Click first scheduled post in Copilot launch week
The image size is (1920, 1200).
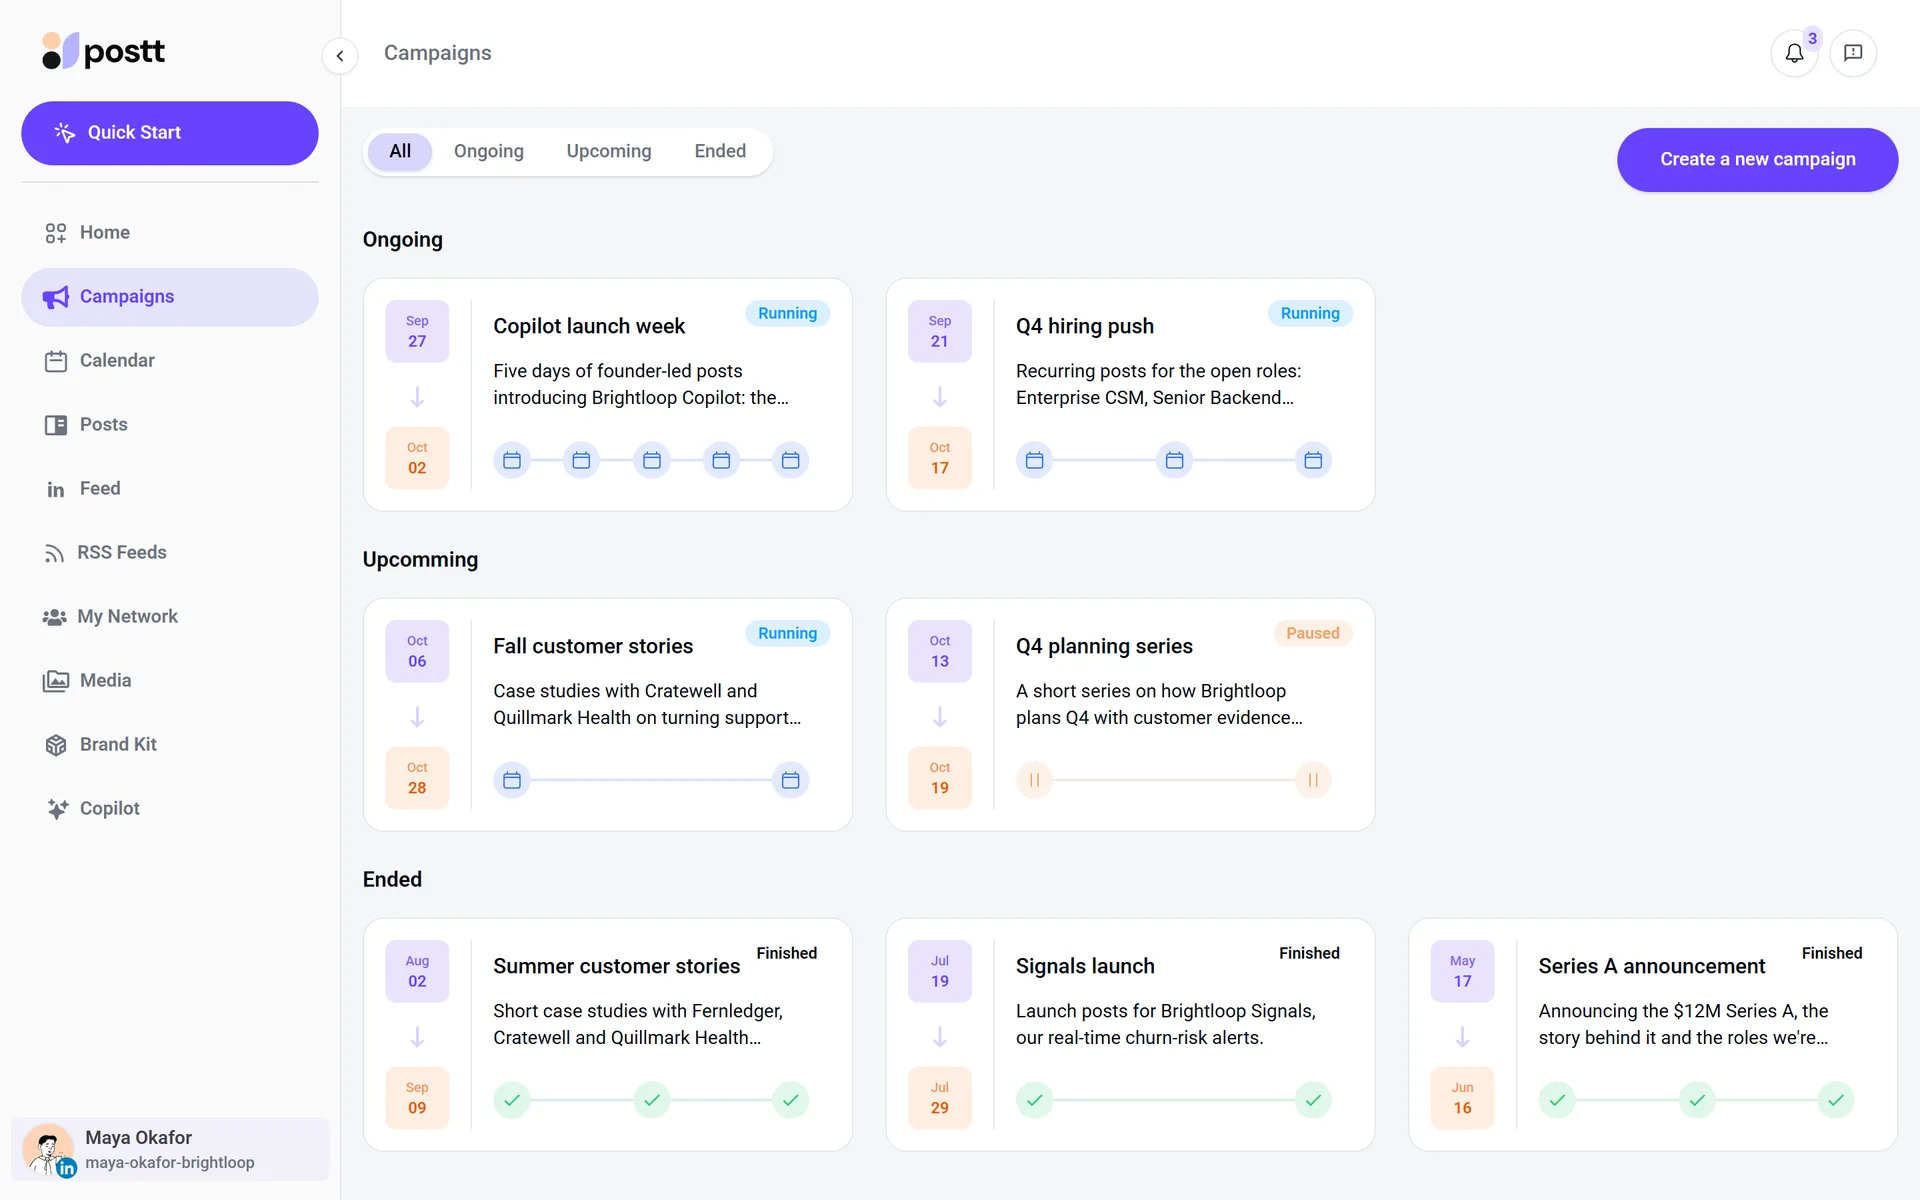tap(512, 460)
